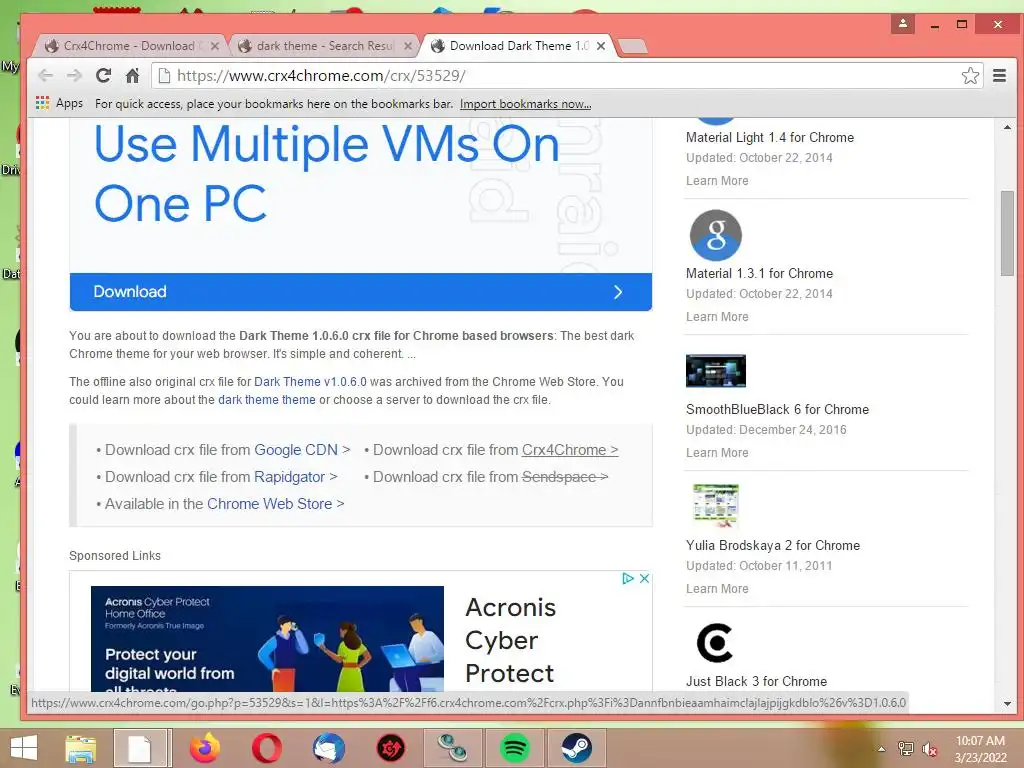Viewport: 1024px width, 768px height.
Task: Open the Apps grid shortcut
Action: point(59,103)
